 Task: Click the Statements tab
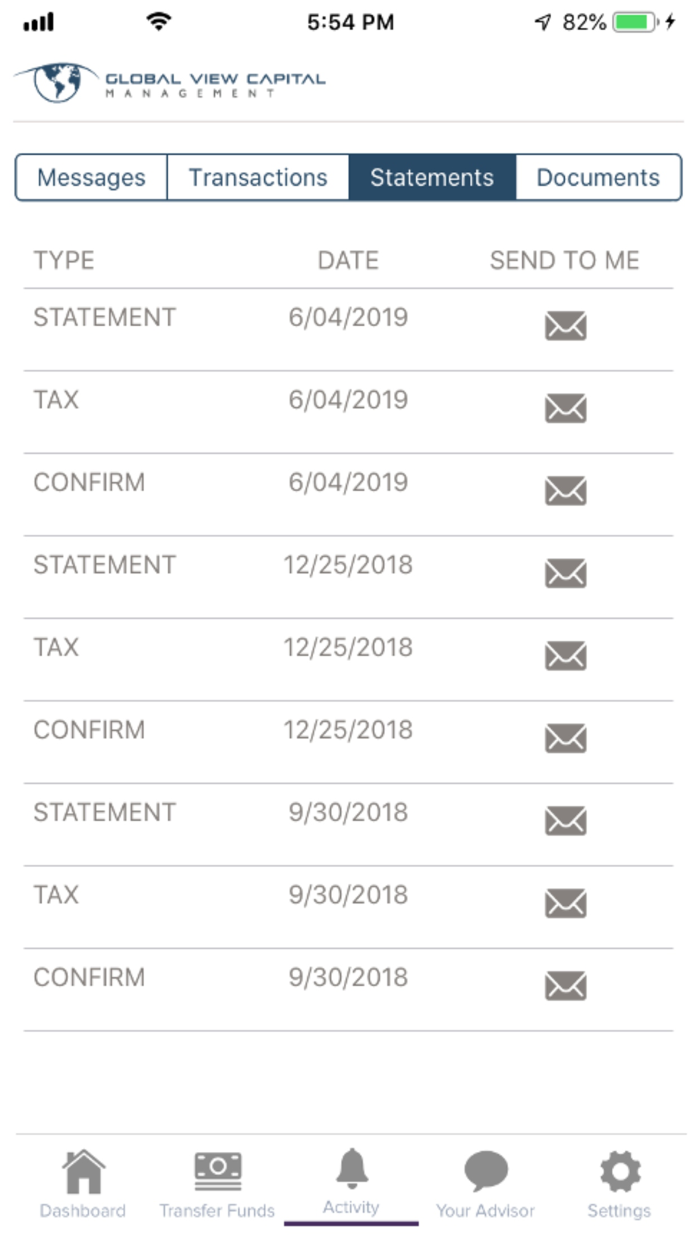click(x=432, y=177)
